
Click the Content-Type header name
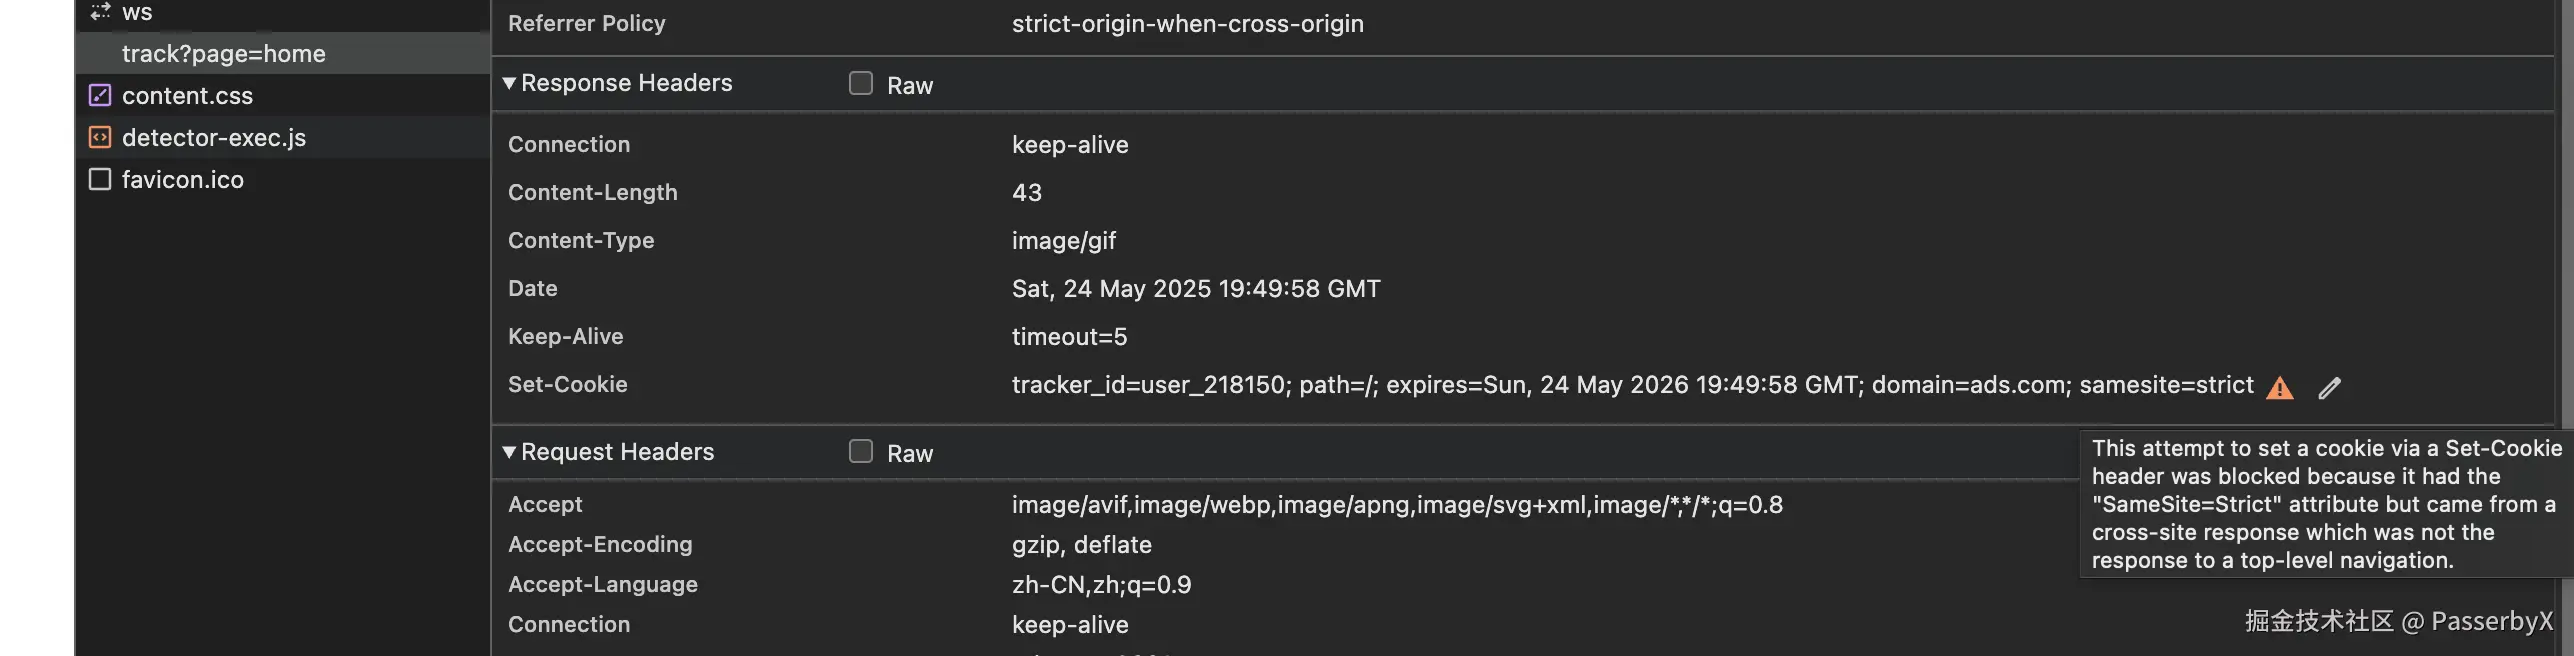581,241
